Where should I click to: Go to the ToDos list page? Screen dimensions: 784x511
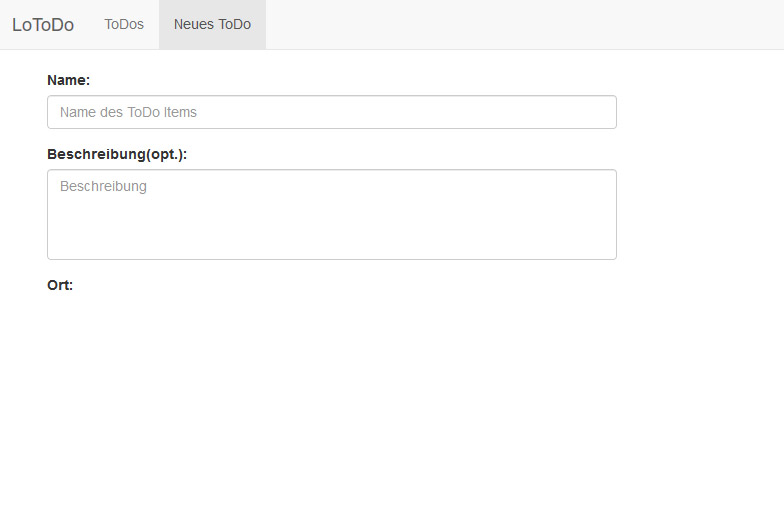(124, 24)
